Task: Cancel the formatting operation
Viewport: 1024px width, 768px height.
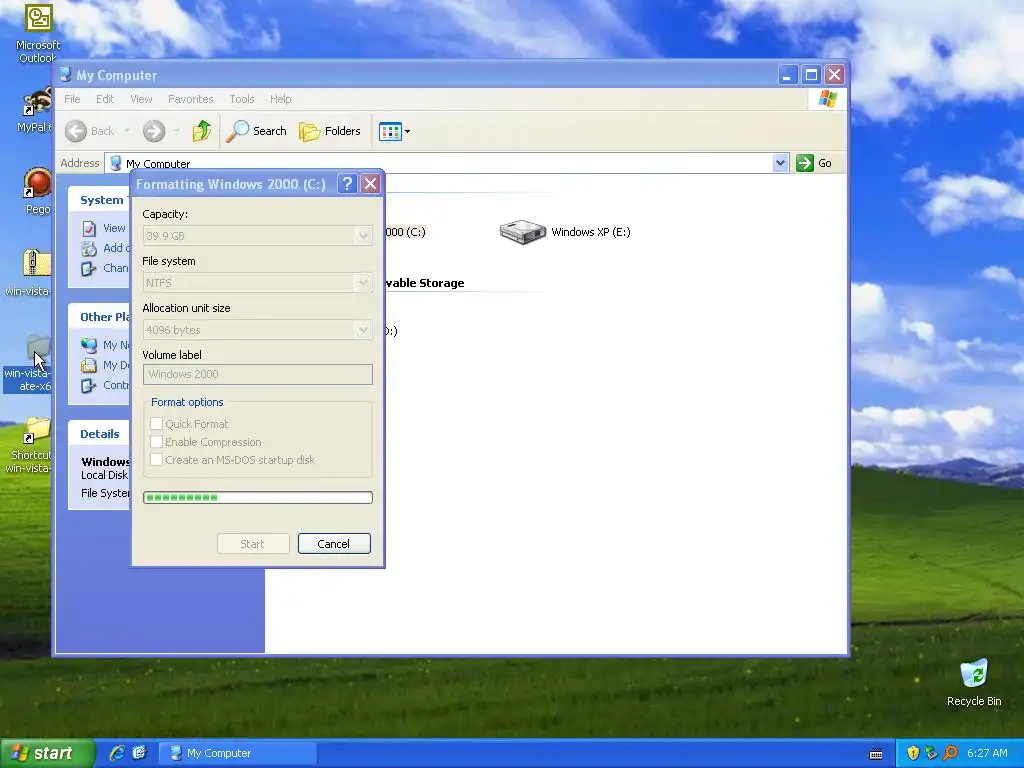Action: tap(334, 544)
